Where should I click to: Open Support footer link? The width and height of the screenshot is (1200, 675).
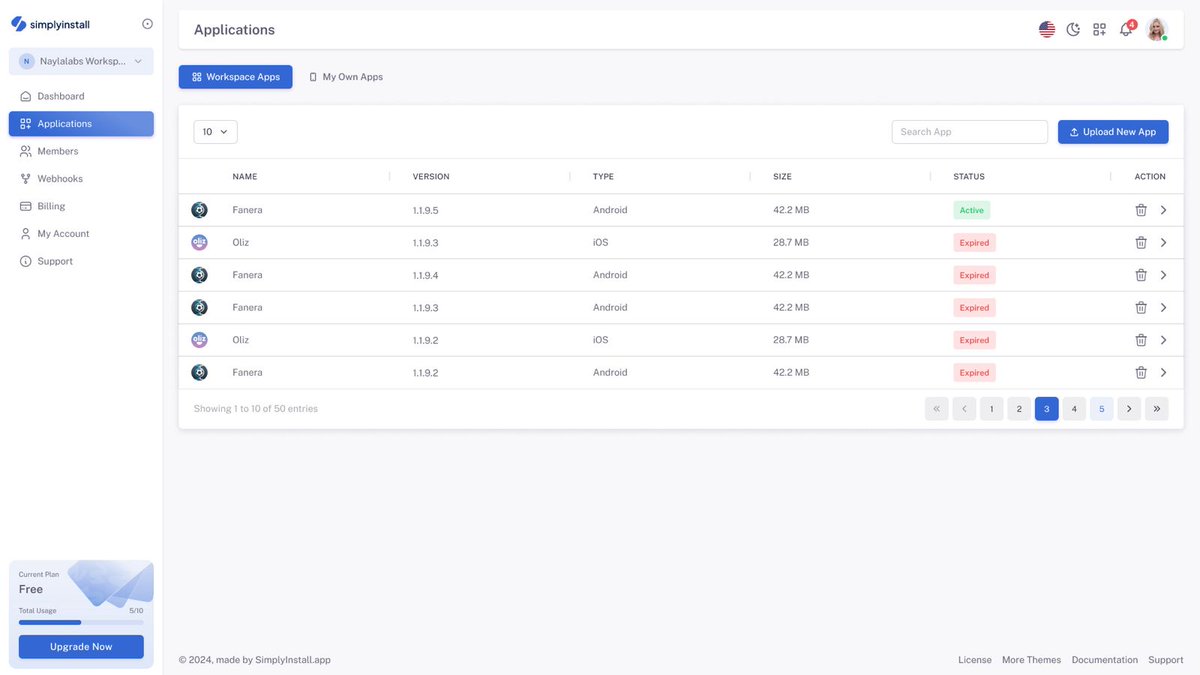click(x=1166, y=660)
